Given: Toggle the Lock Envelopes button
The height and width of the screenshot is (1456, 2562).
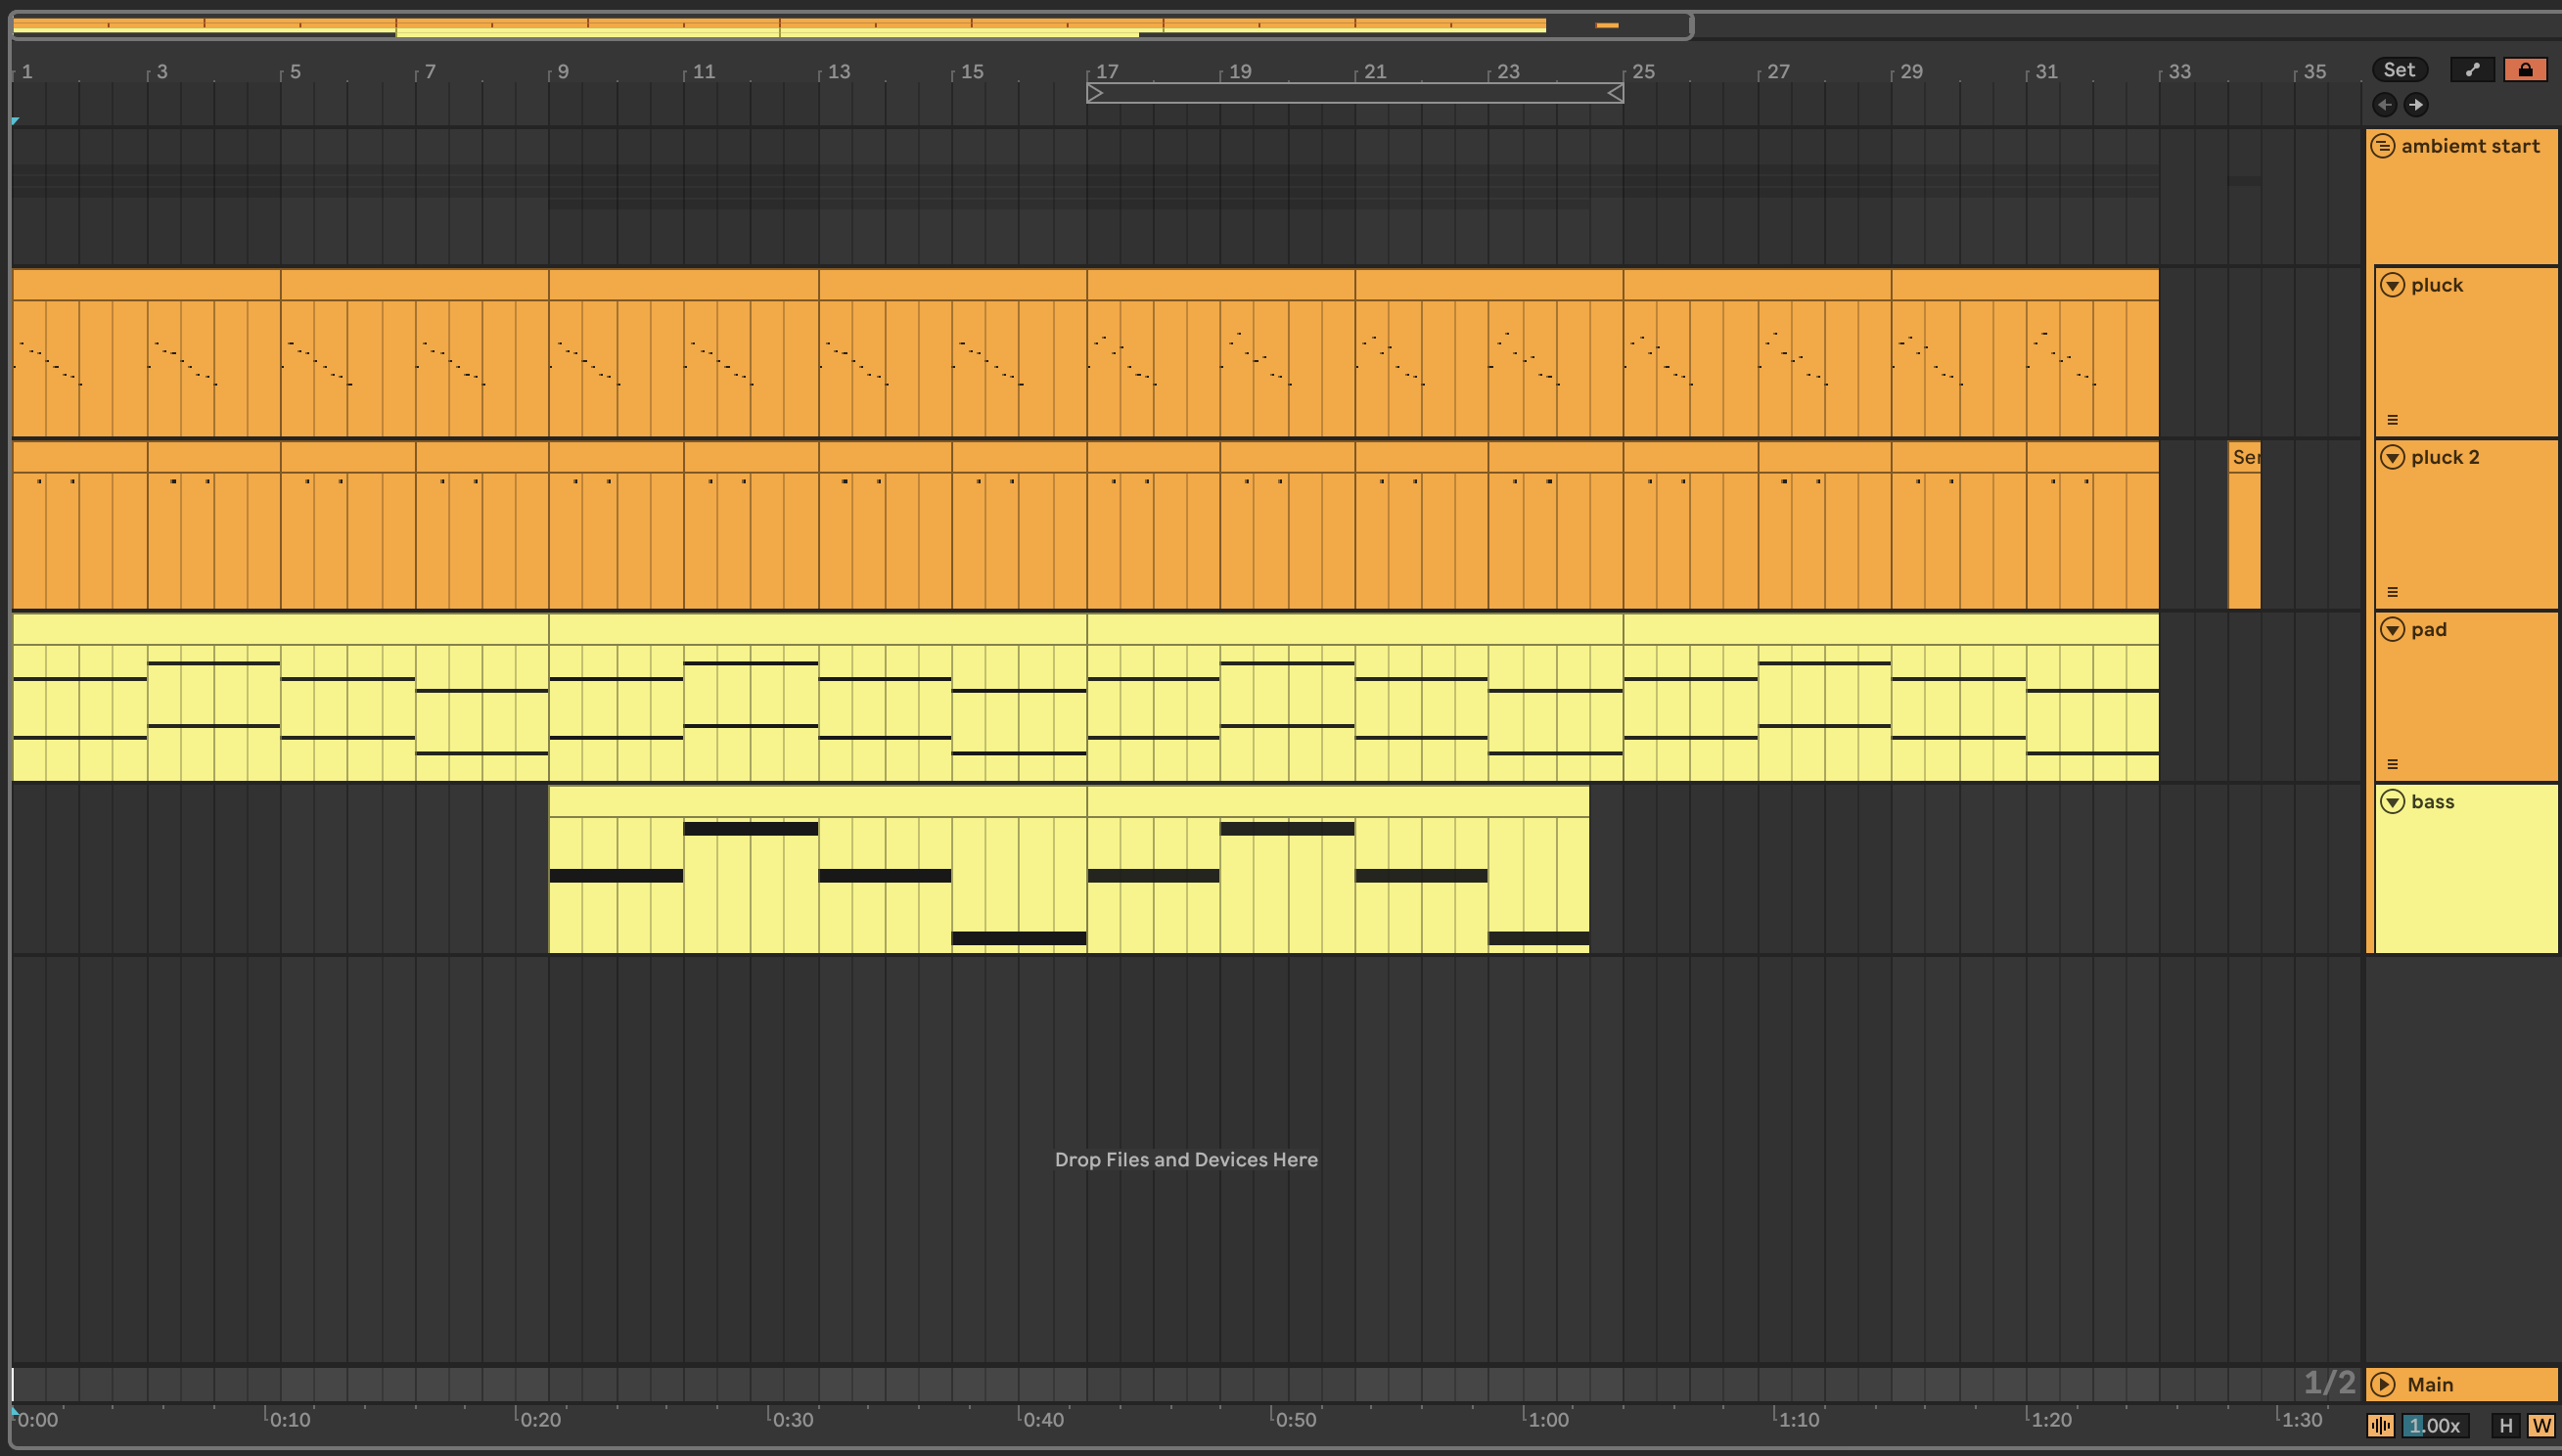Looking at the screenshot, I should click(x=2524, y=69).
